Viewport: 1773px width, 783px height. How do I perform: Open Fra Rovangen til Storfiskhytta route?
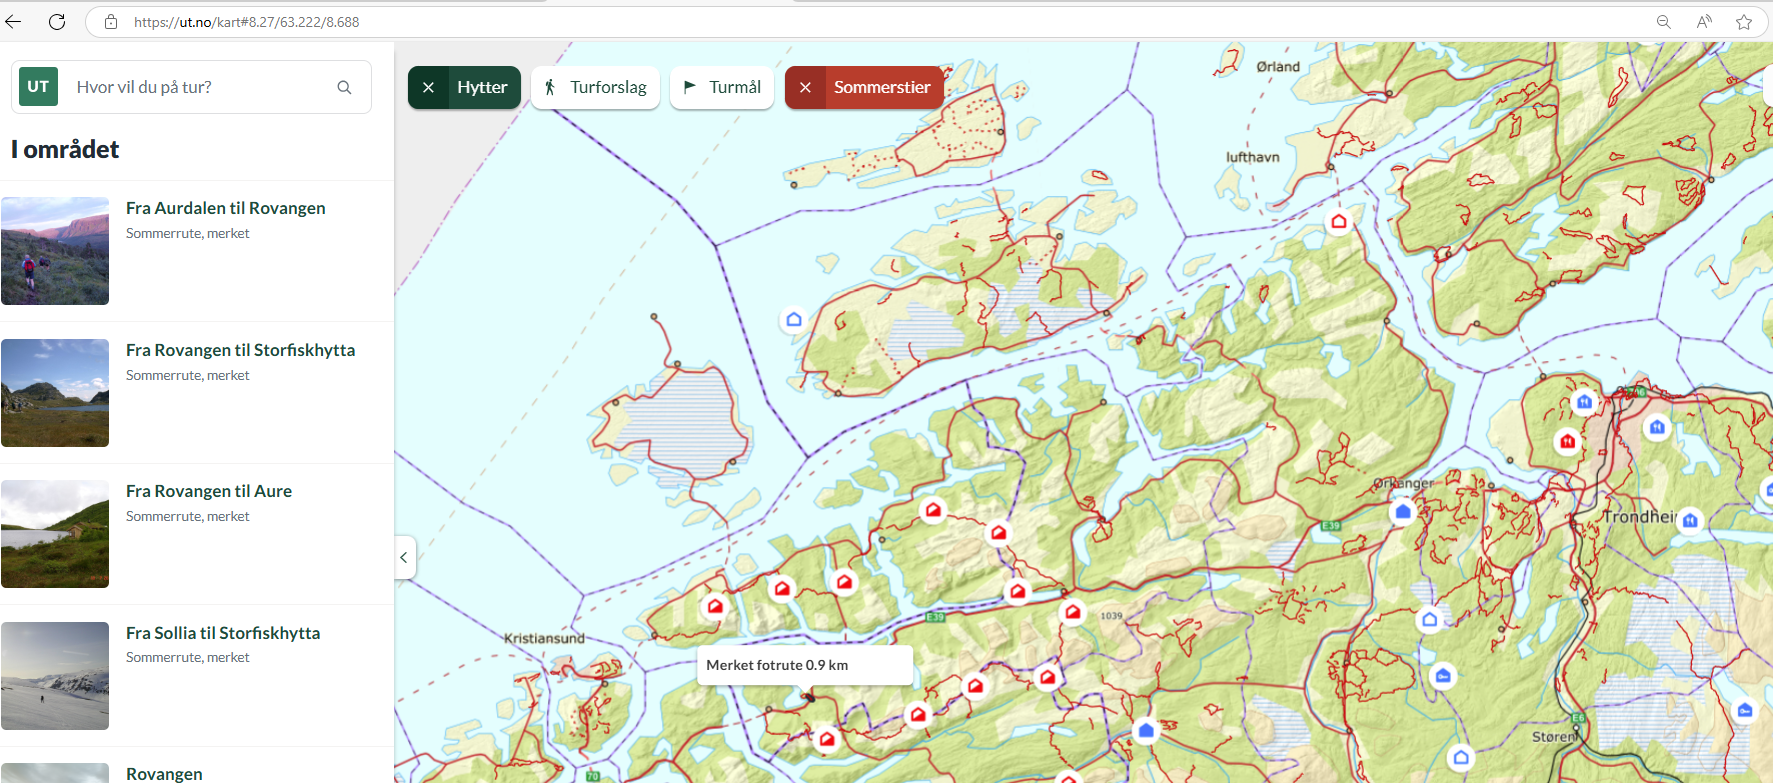(240, 350)
